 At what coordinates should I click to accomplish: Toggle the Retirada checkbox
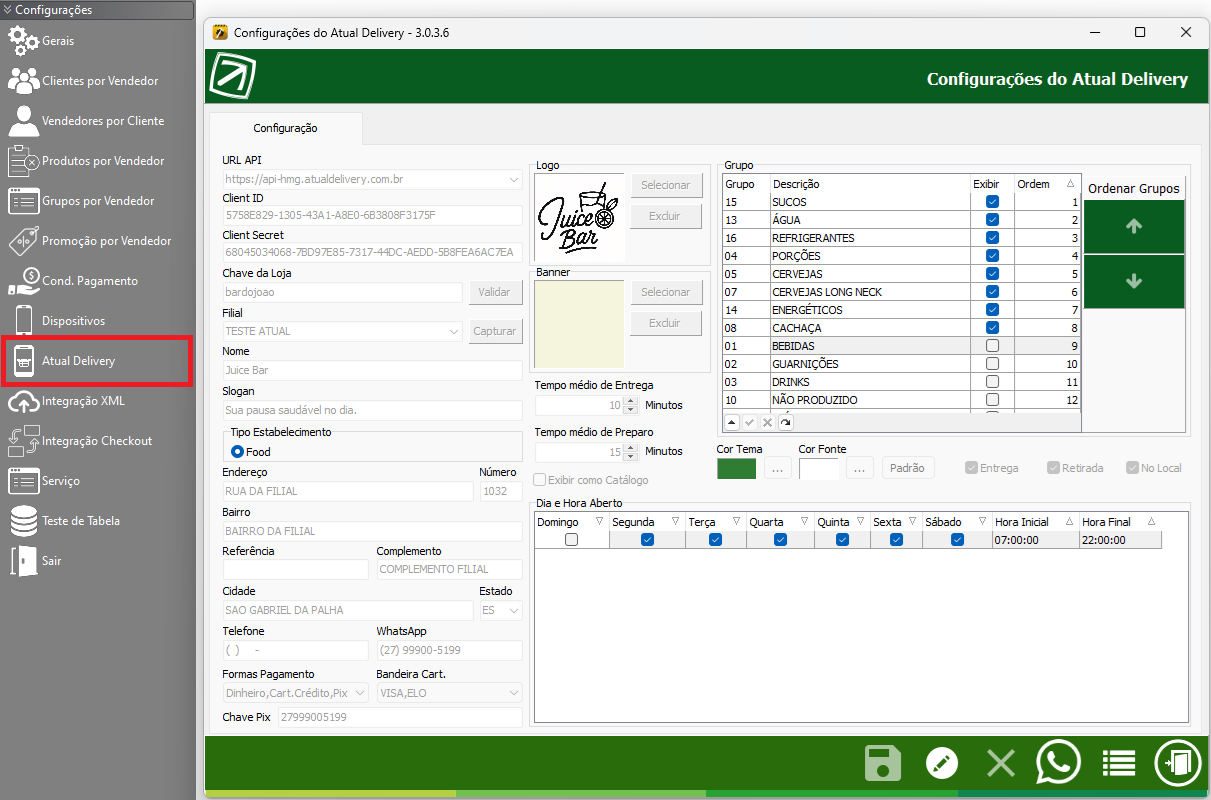[1053, 468]
